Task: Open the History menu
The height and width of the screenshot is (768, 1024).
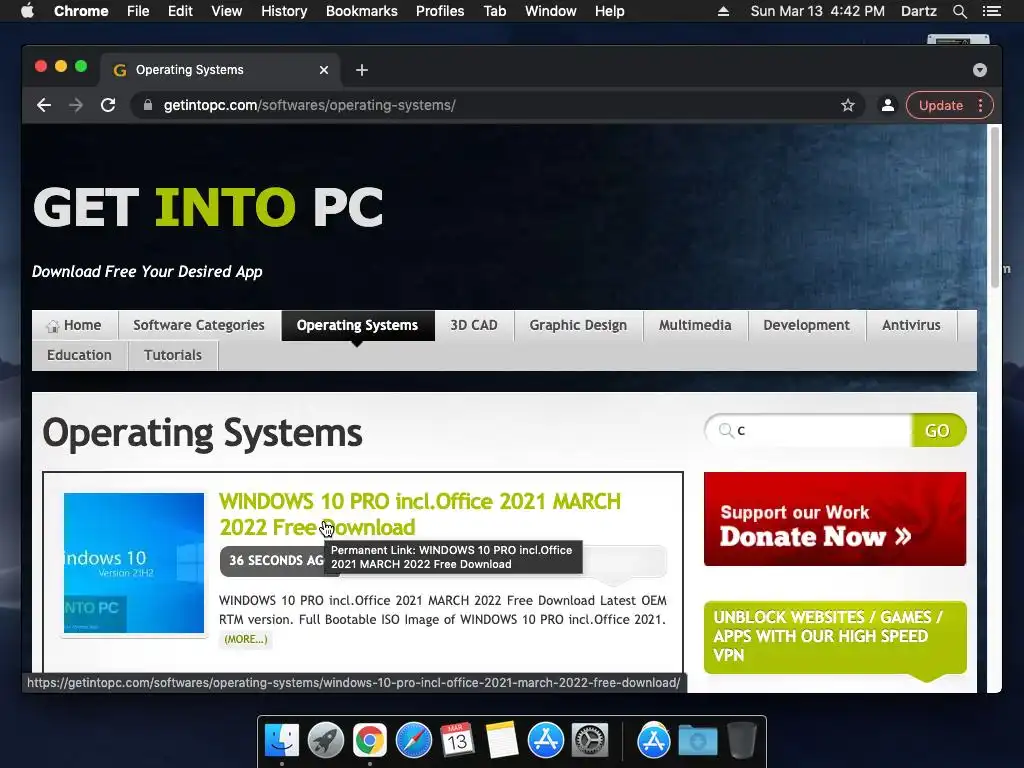Action: pos(284,11)
